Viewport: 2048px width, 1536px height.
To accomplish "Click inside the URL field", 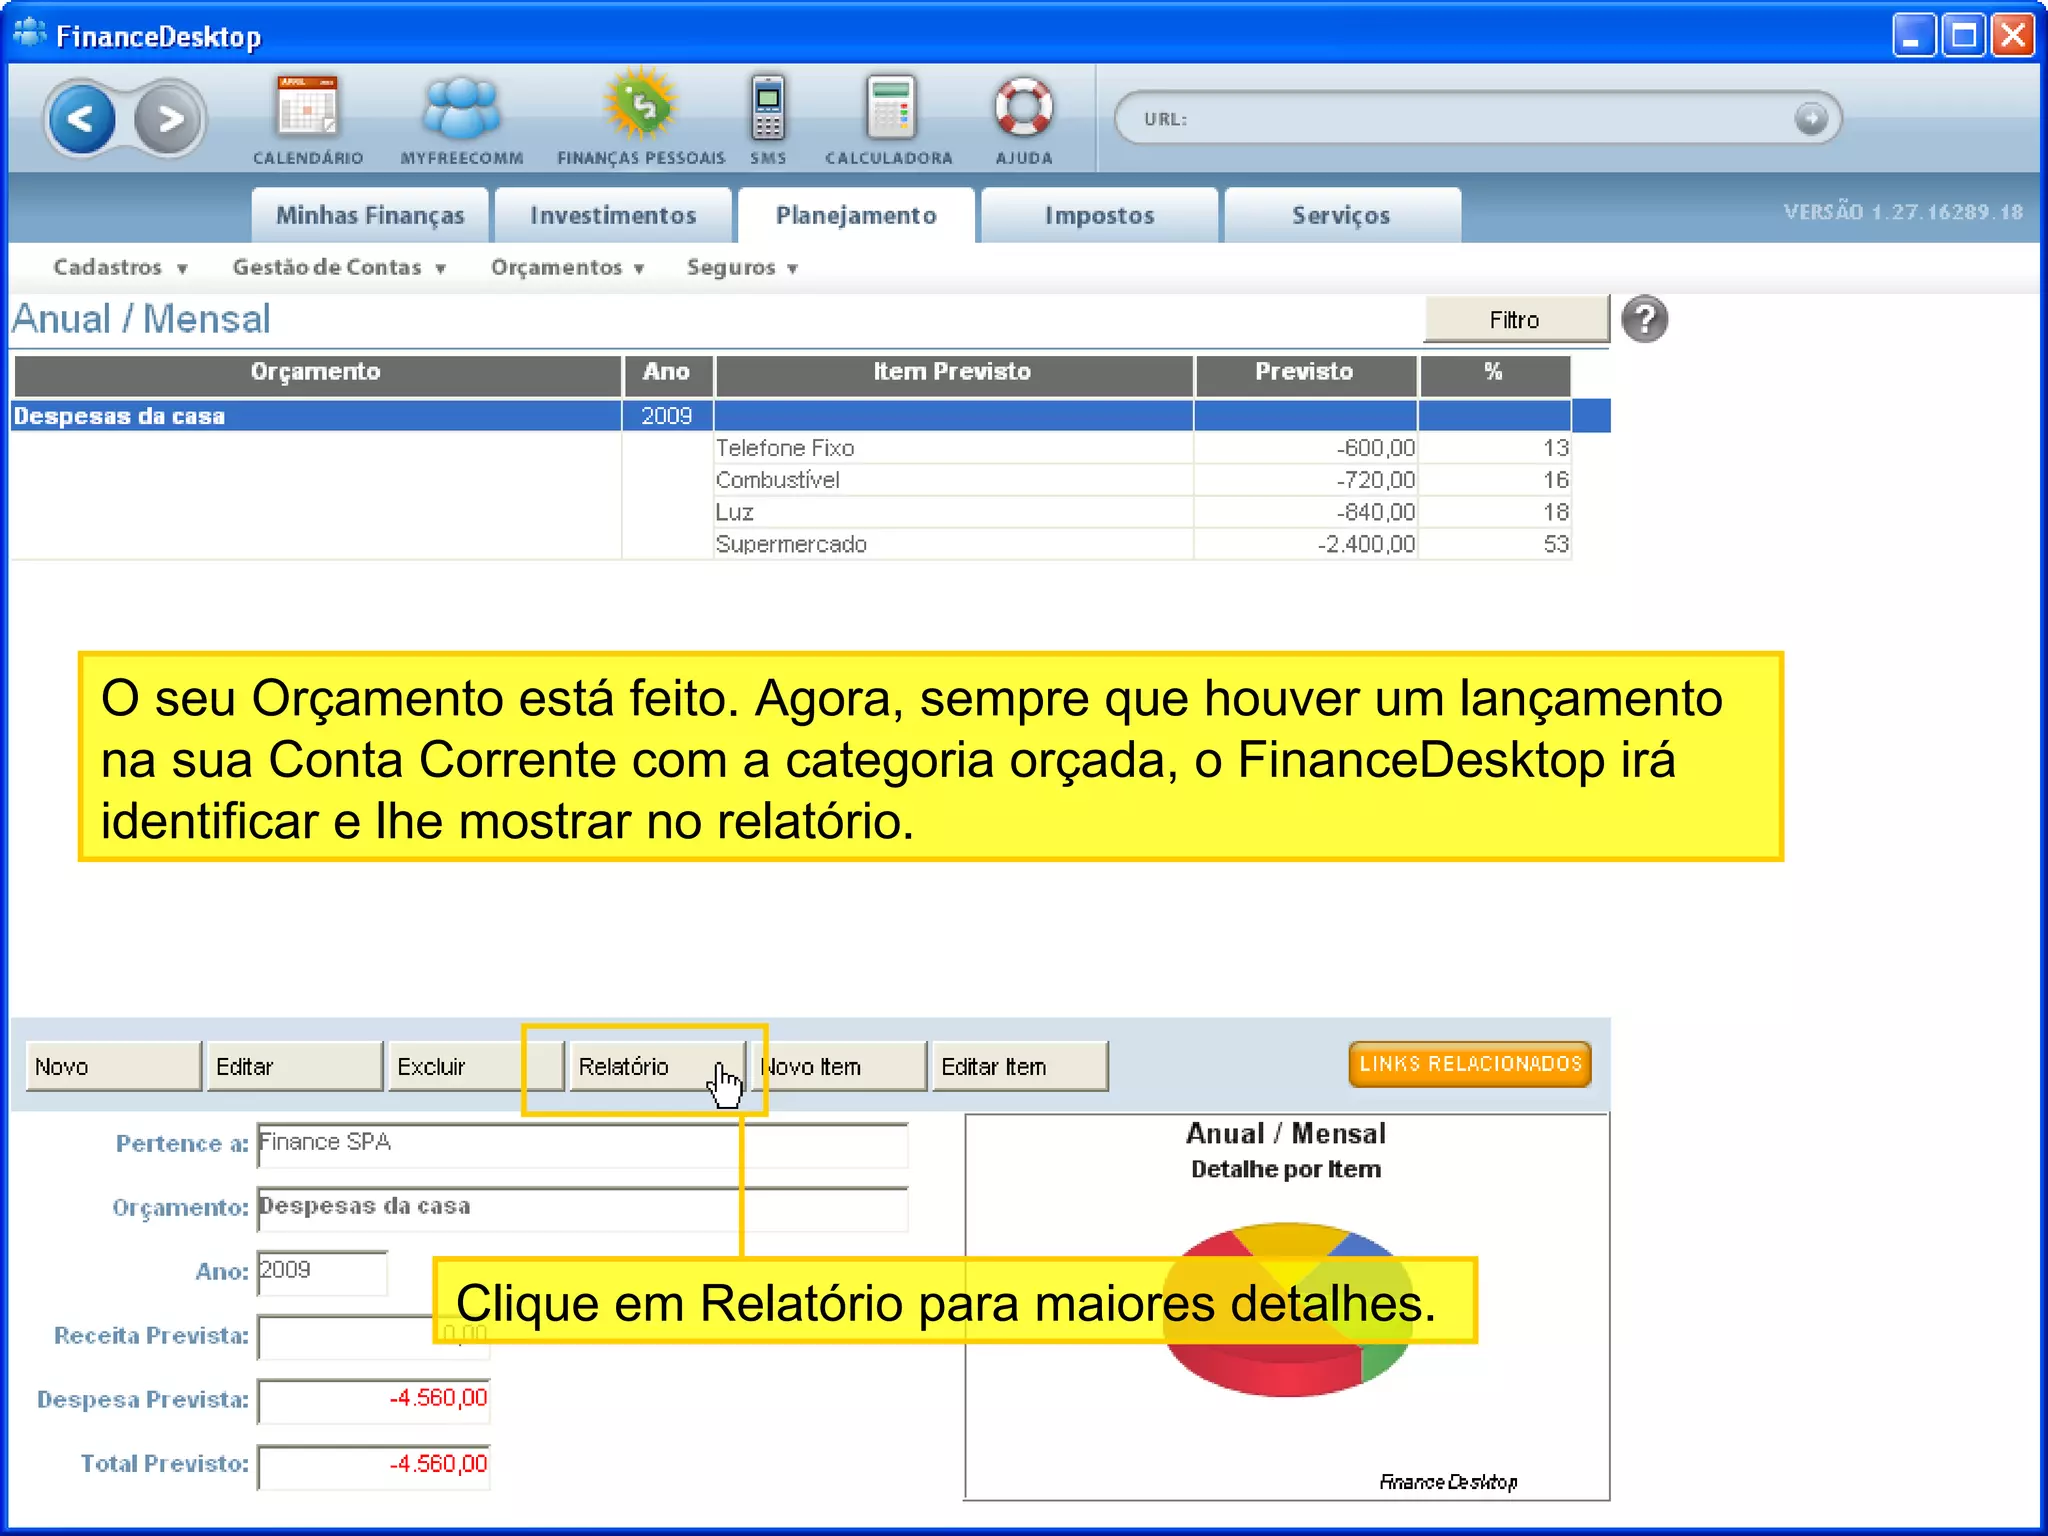I will click(1478, 119).
